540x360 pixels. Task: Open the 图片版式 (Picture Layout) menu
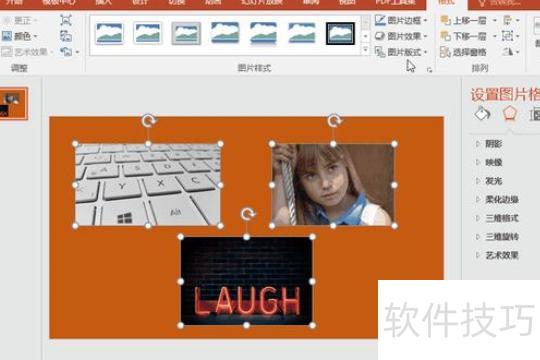[401, 52]
